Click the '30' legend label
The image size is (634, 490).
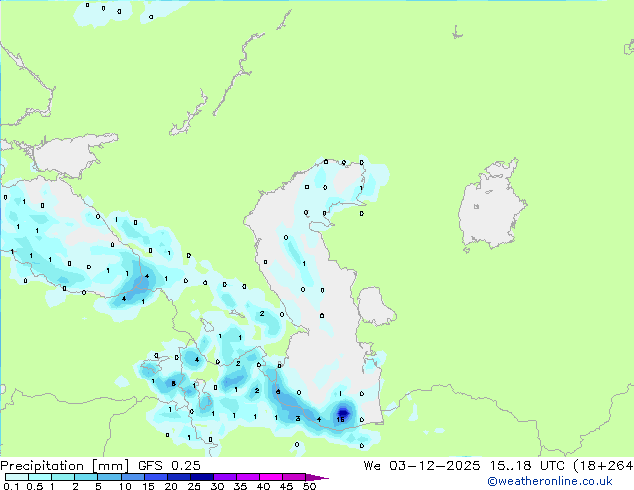[217, 486]
